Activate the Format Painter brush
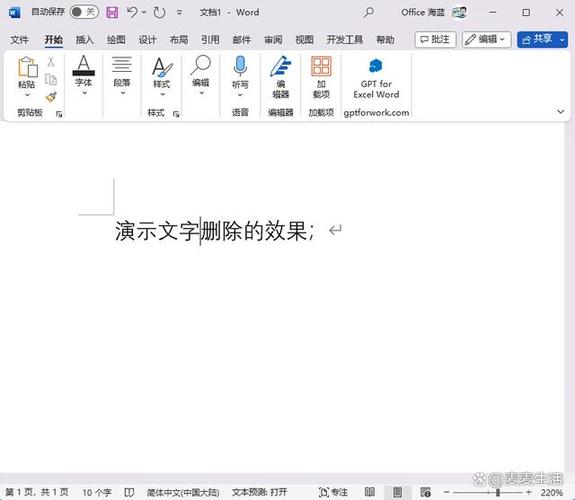The height and width of the screenshot is (500, 575). pyautogui.click(x=51, y=97)
